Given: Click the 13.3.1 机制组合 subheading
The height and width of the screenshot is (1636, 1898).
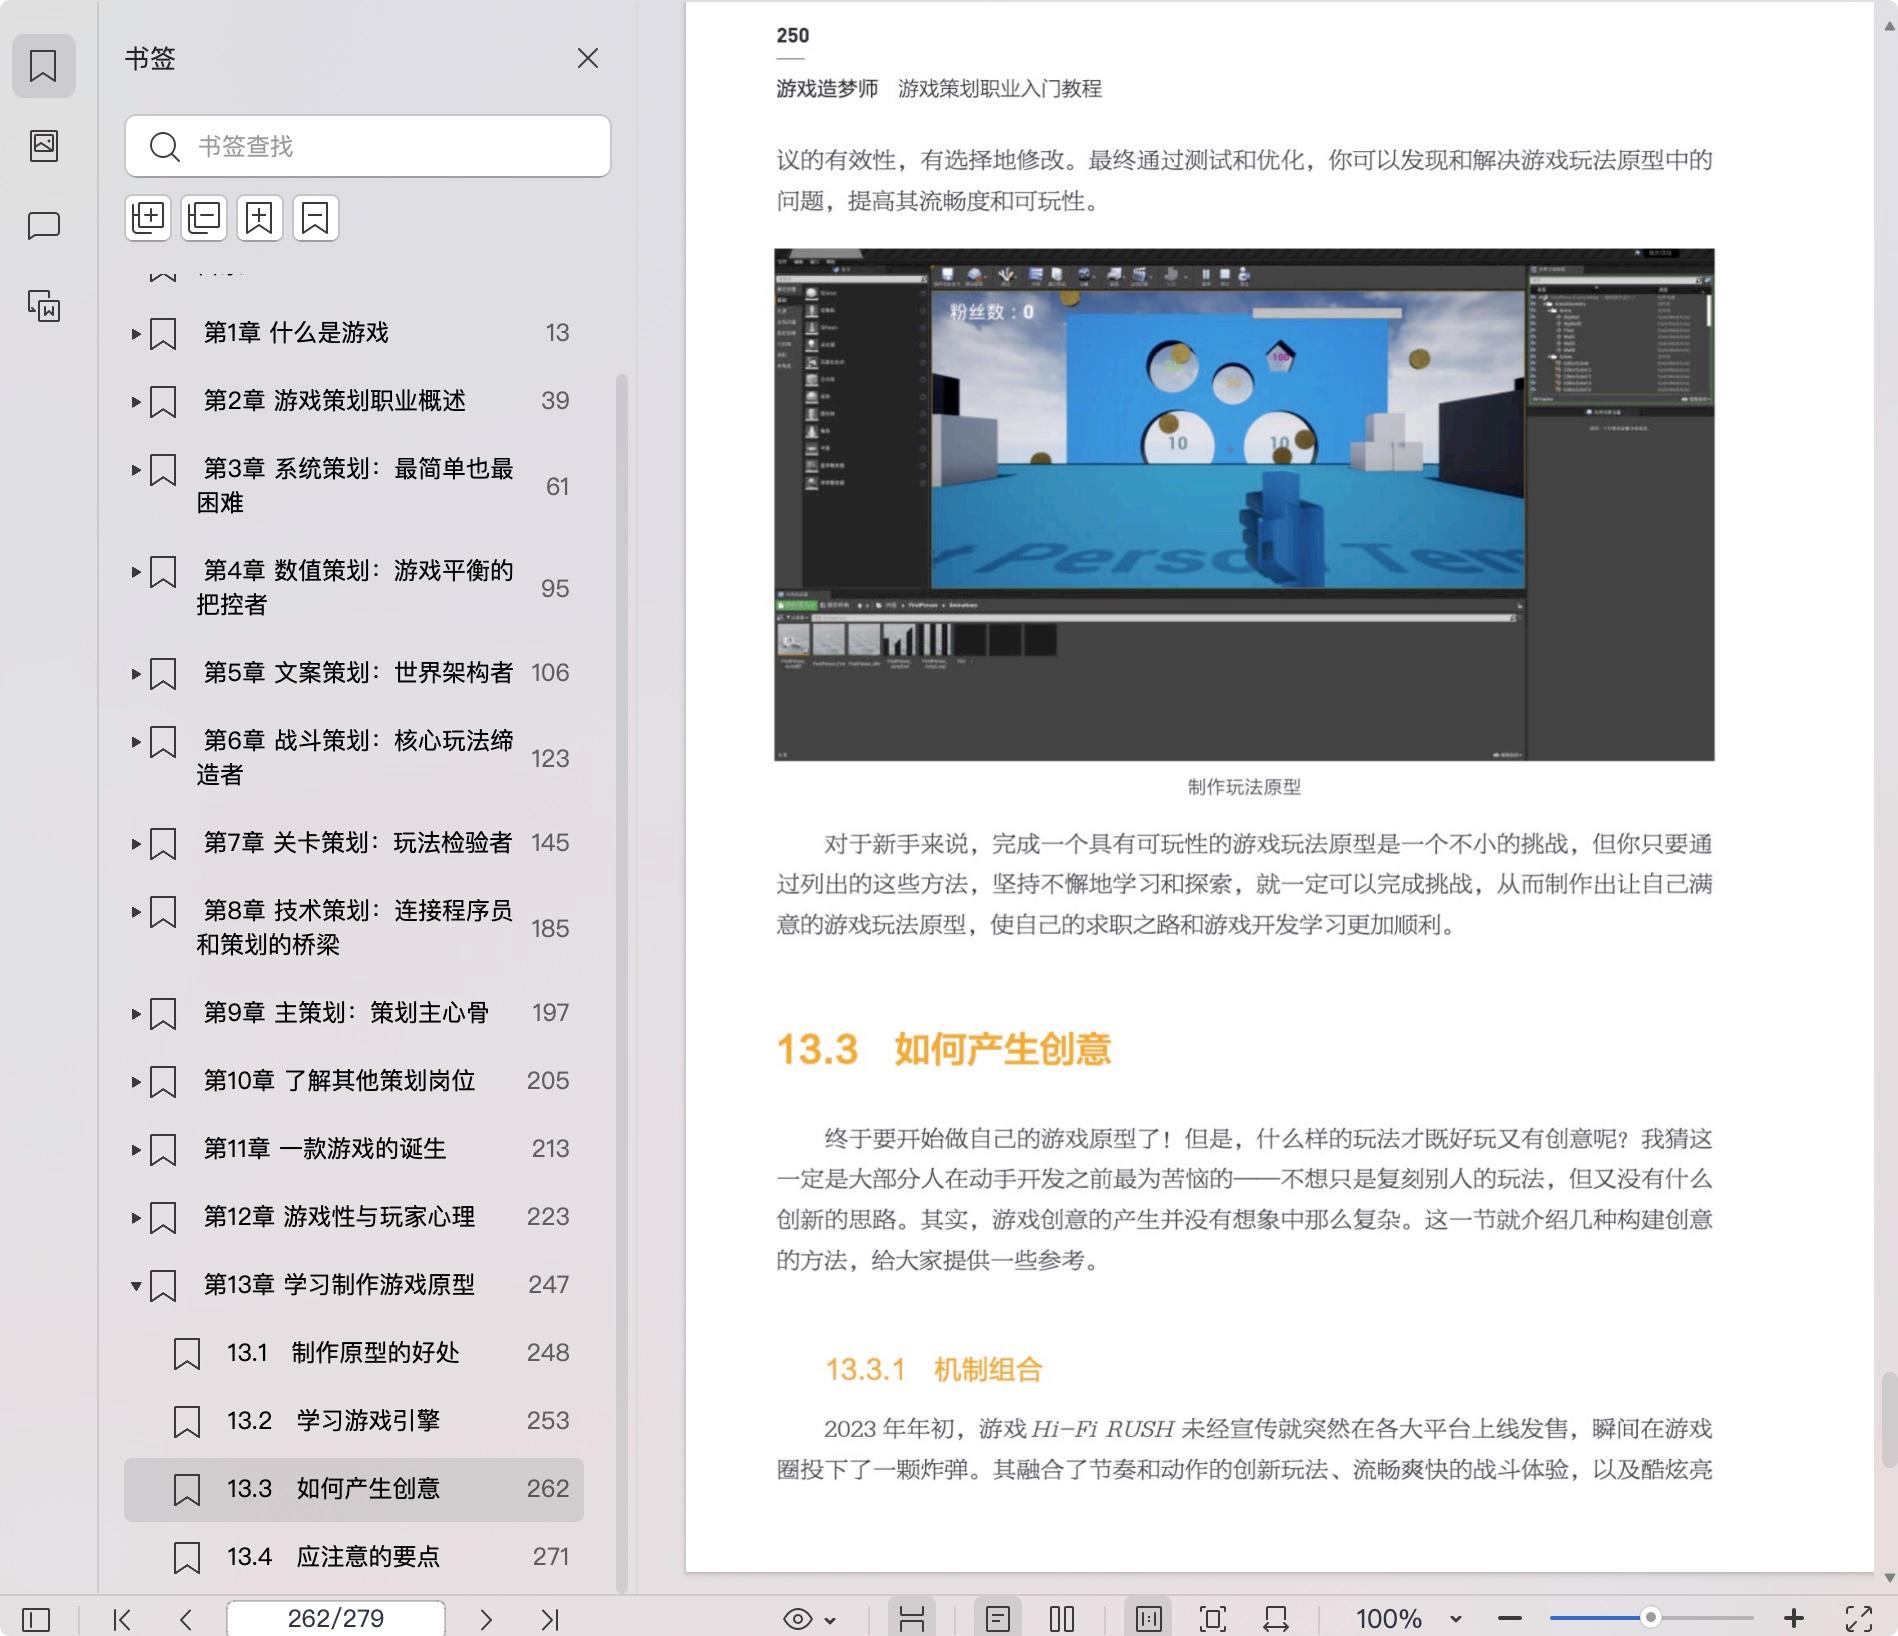Looking at the screenshot, I should [934, 1369].
